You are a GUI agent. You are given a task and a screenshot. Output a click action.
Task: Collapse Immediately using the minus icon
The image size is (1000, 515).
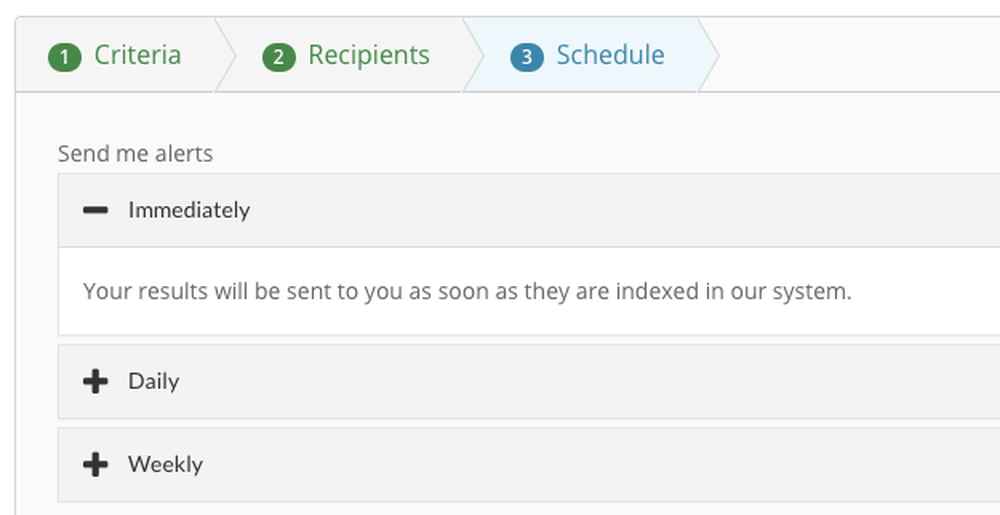(x=95, y=210)
